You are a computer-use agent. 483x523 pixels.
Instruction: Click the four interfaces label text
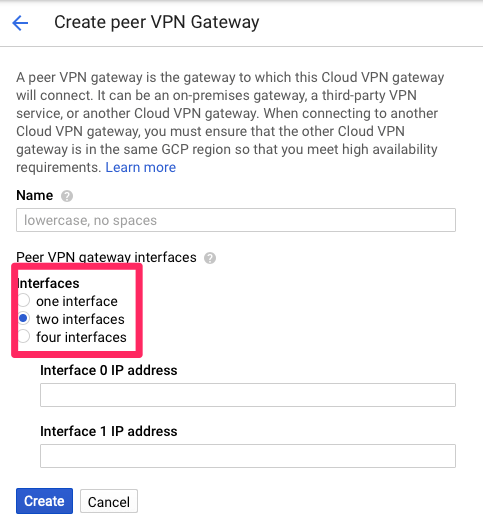[x=81, y=337]
